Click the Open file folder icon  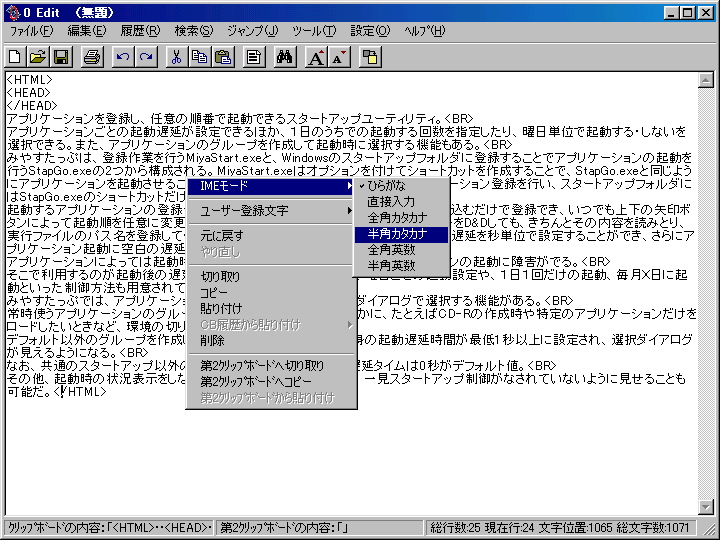pyautogui.click(x=38, y=57)
